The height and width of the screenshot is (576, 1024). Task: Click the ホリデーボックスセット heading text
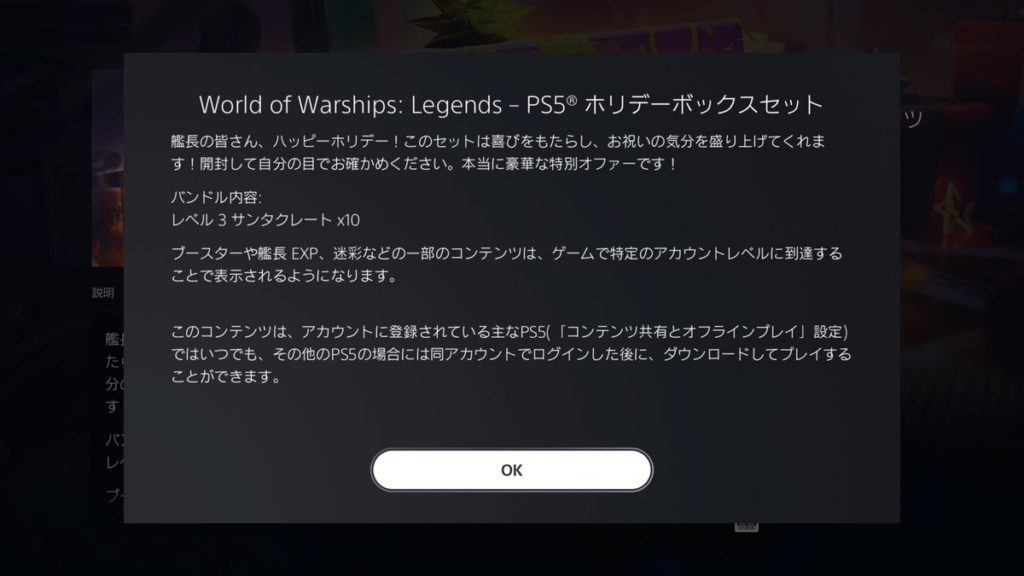click(x=703, y=105)
